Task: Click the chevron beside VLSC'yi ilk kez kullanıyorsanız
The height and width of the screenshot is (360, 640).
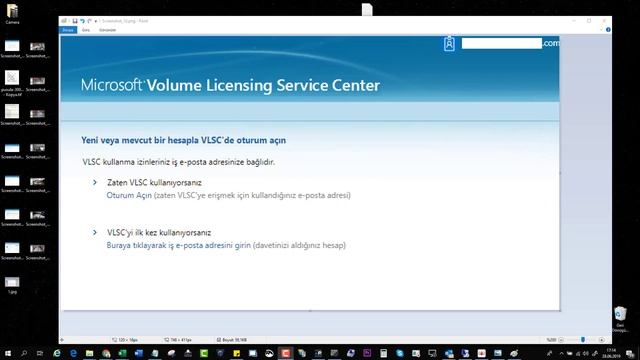Action: (95, 232)
